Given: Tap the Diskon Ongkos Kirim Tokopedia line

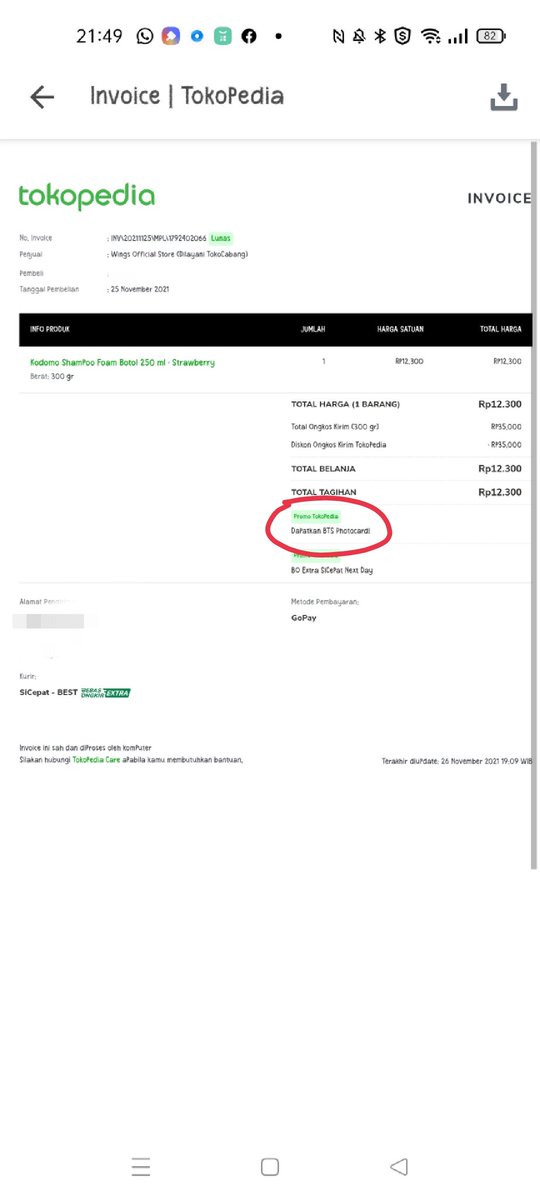Looking at the screenshot, I should click(406, 444).
